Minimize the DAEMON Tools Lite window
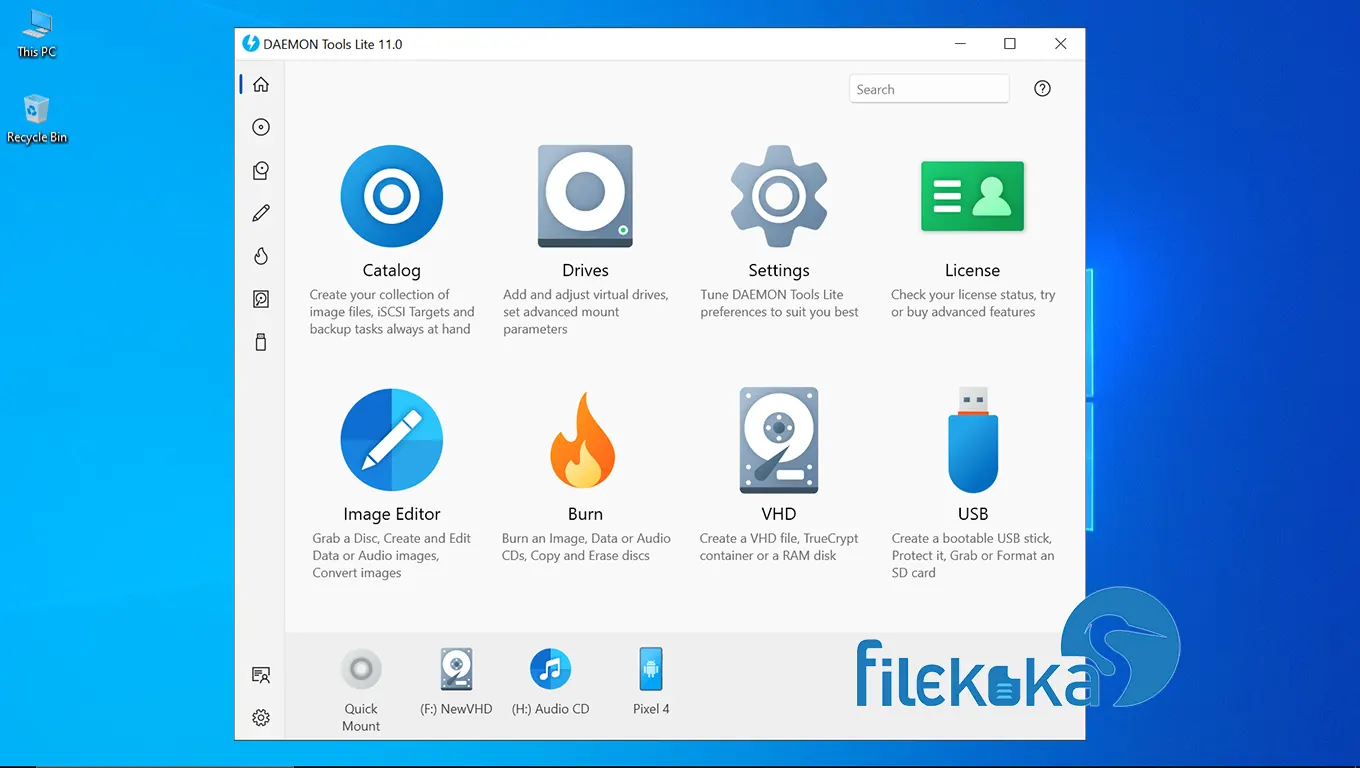This screenshot has height=768, width=1360. (x=960, y=44)
